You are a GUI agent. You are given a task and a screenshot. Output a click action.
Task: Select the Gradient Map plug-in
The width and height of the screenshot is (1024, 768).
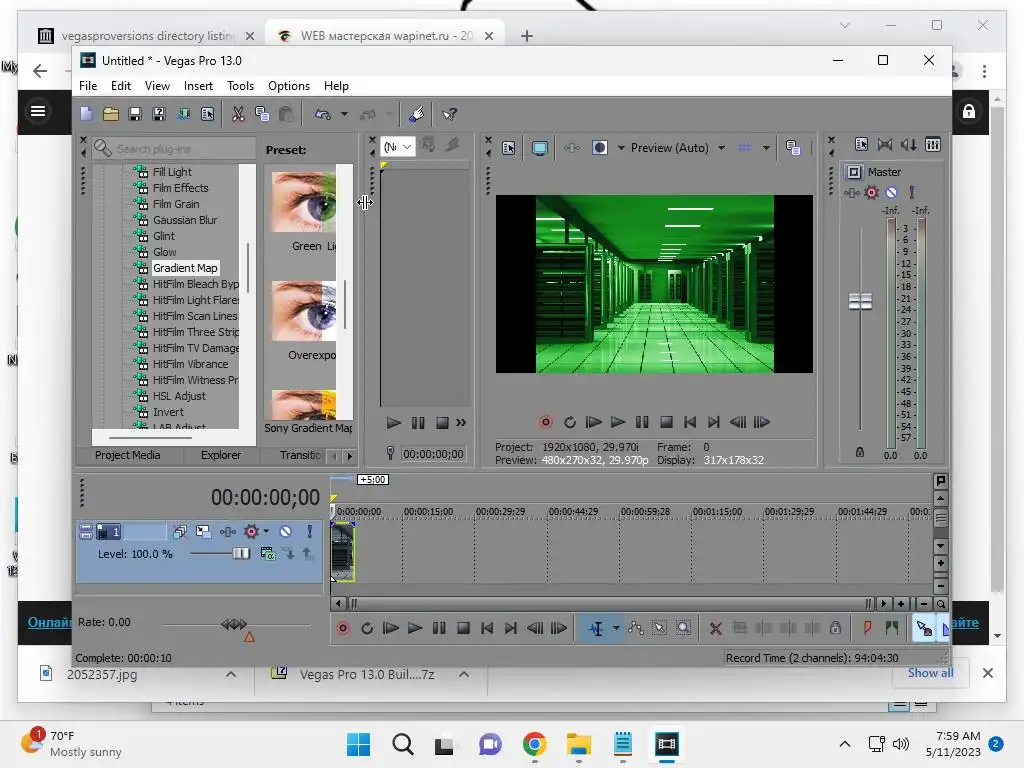185,268
